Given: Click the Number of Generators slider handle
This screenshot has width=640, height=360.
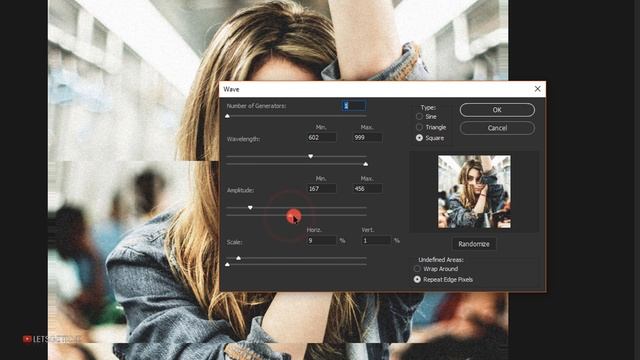Looking at the screenshot, I should [x=228, y=116].
